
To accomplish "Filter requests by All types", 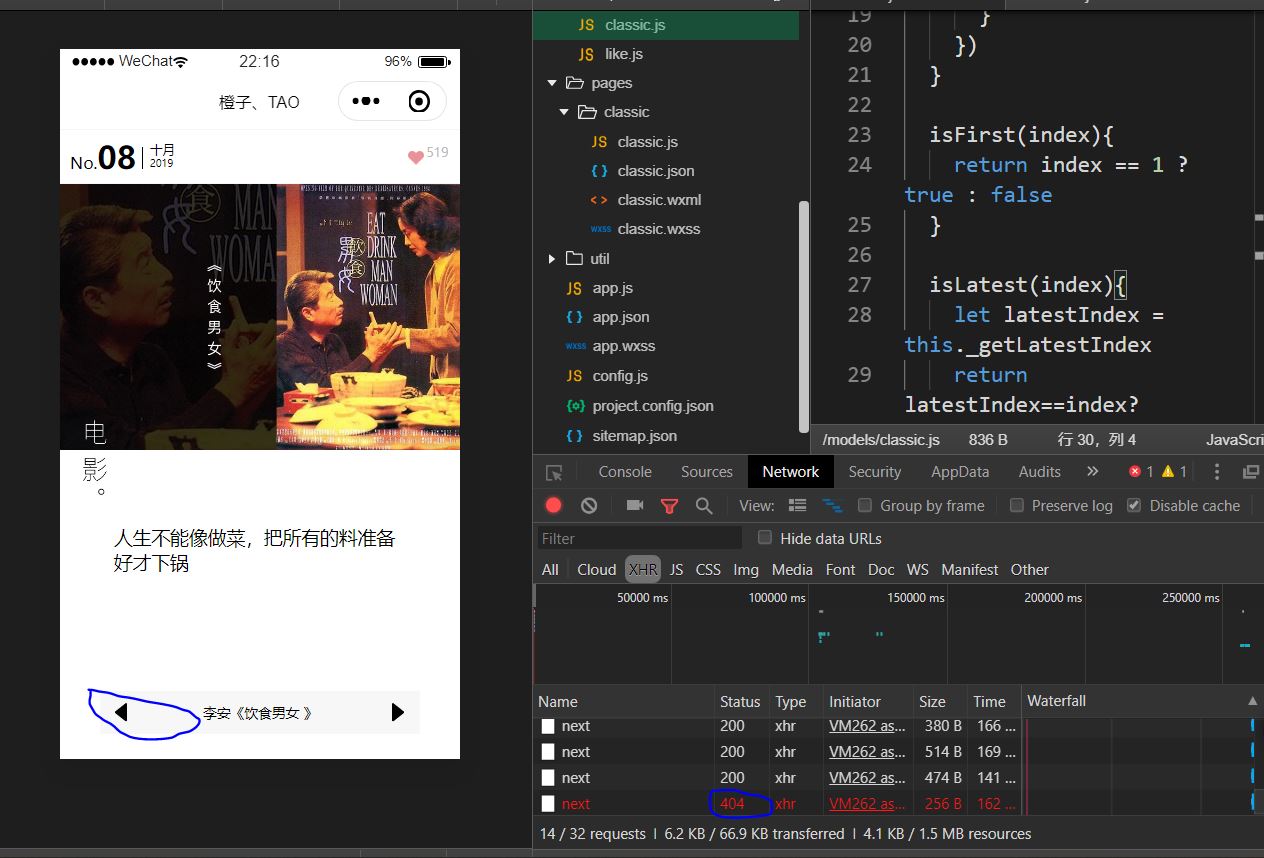I will [550, 569].
